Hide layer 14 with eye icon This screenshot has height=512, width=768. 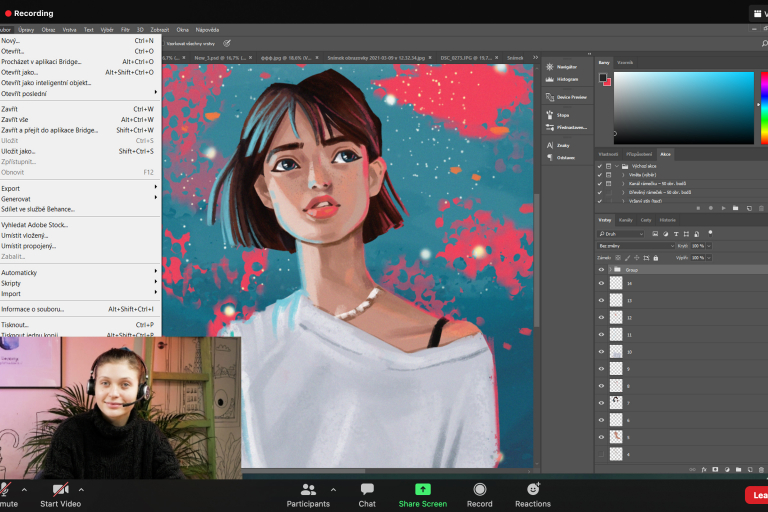point(601,283)
